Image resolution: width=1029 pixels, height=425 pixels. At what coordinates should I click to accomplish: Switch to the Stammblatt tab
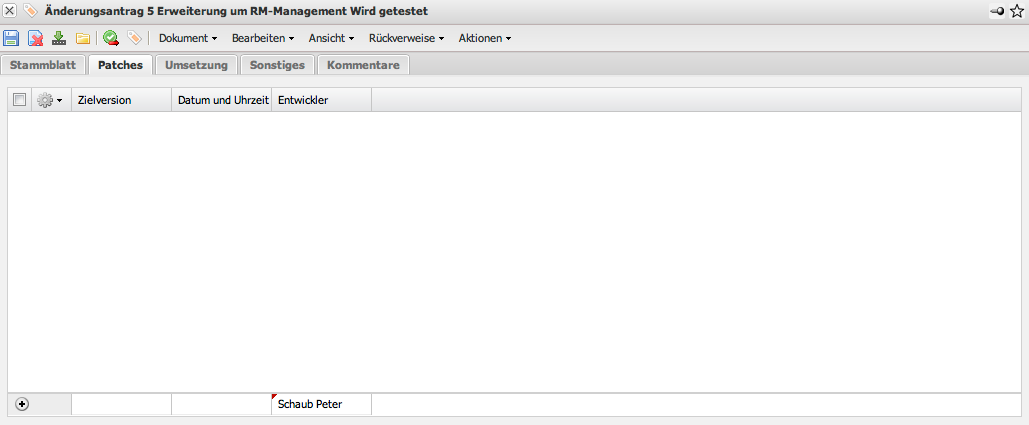pos(43,65)
